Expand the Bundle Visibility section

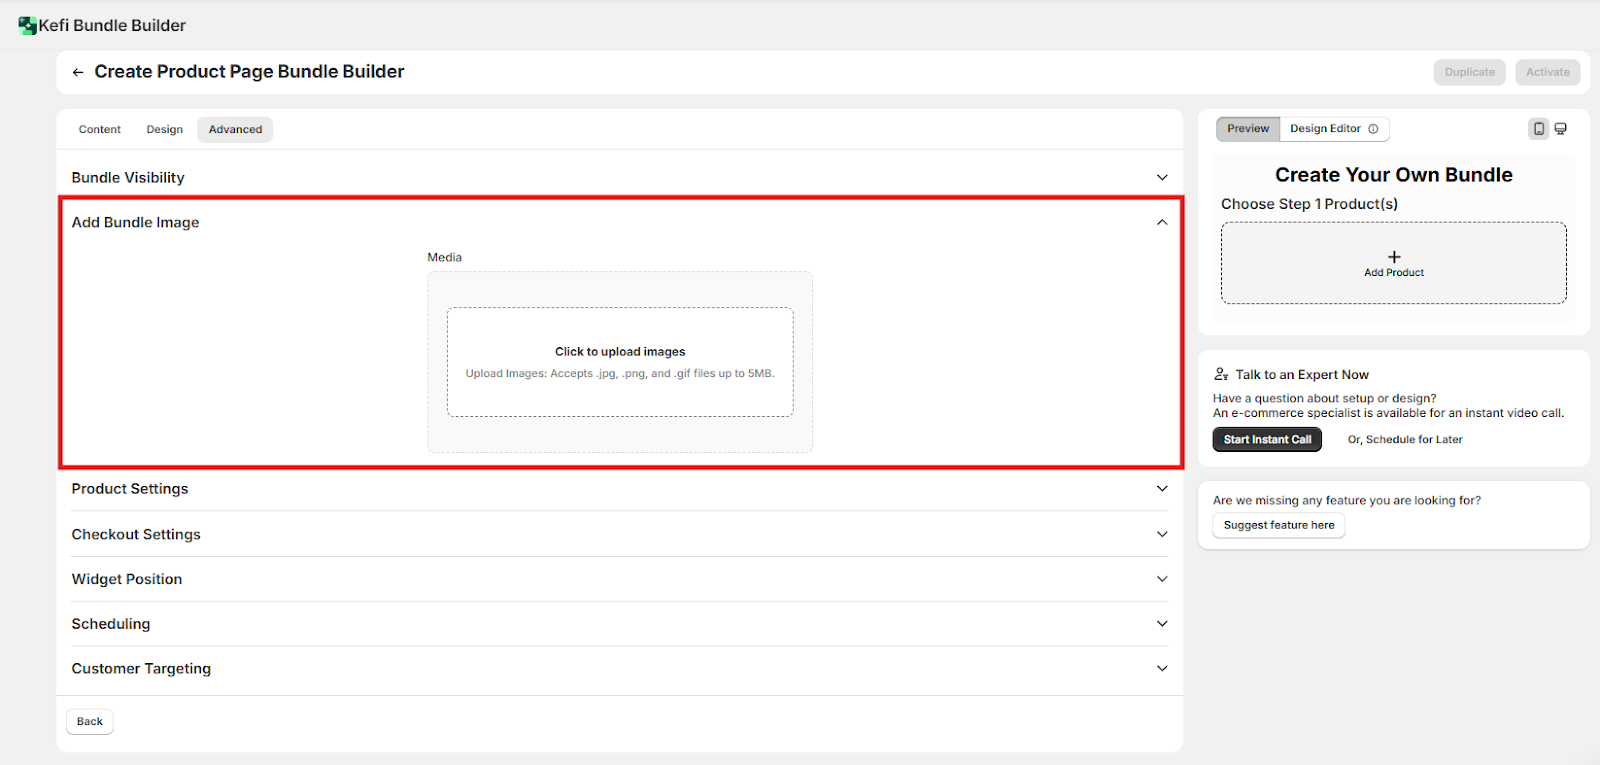tap(1162, 178)
